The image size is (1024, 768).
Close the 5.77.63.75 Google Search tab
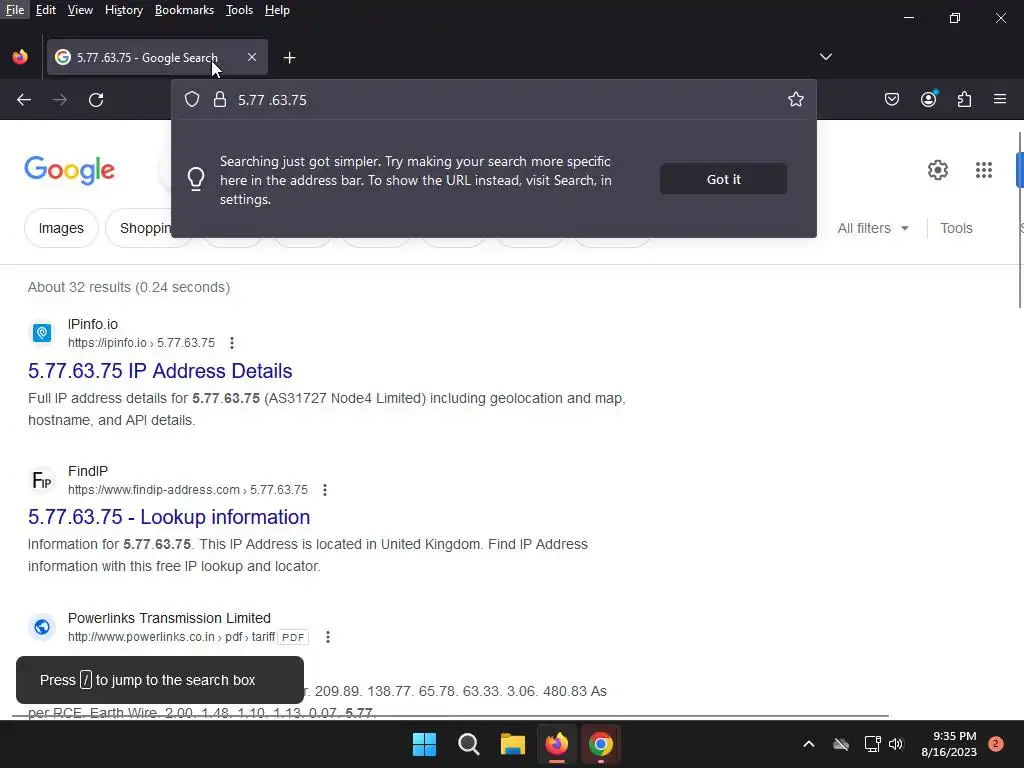(x=251, y=57)
